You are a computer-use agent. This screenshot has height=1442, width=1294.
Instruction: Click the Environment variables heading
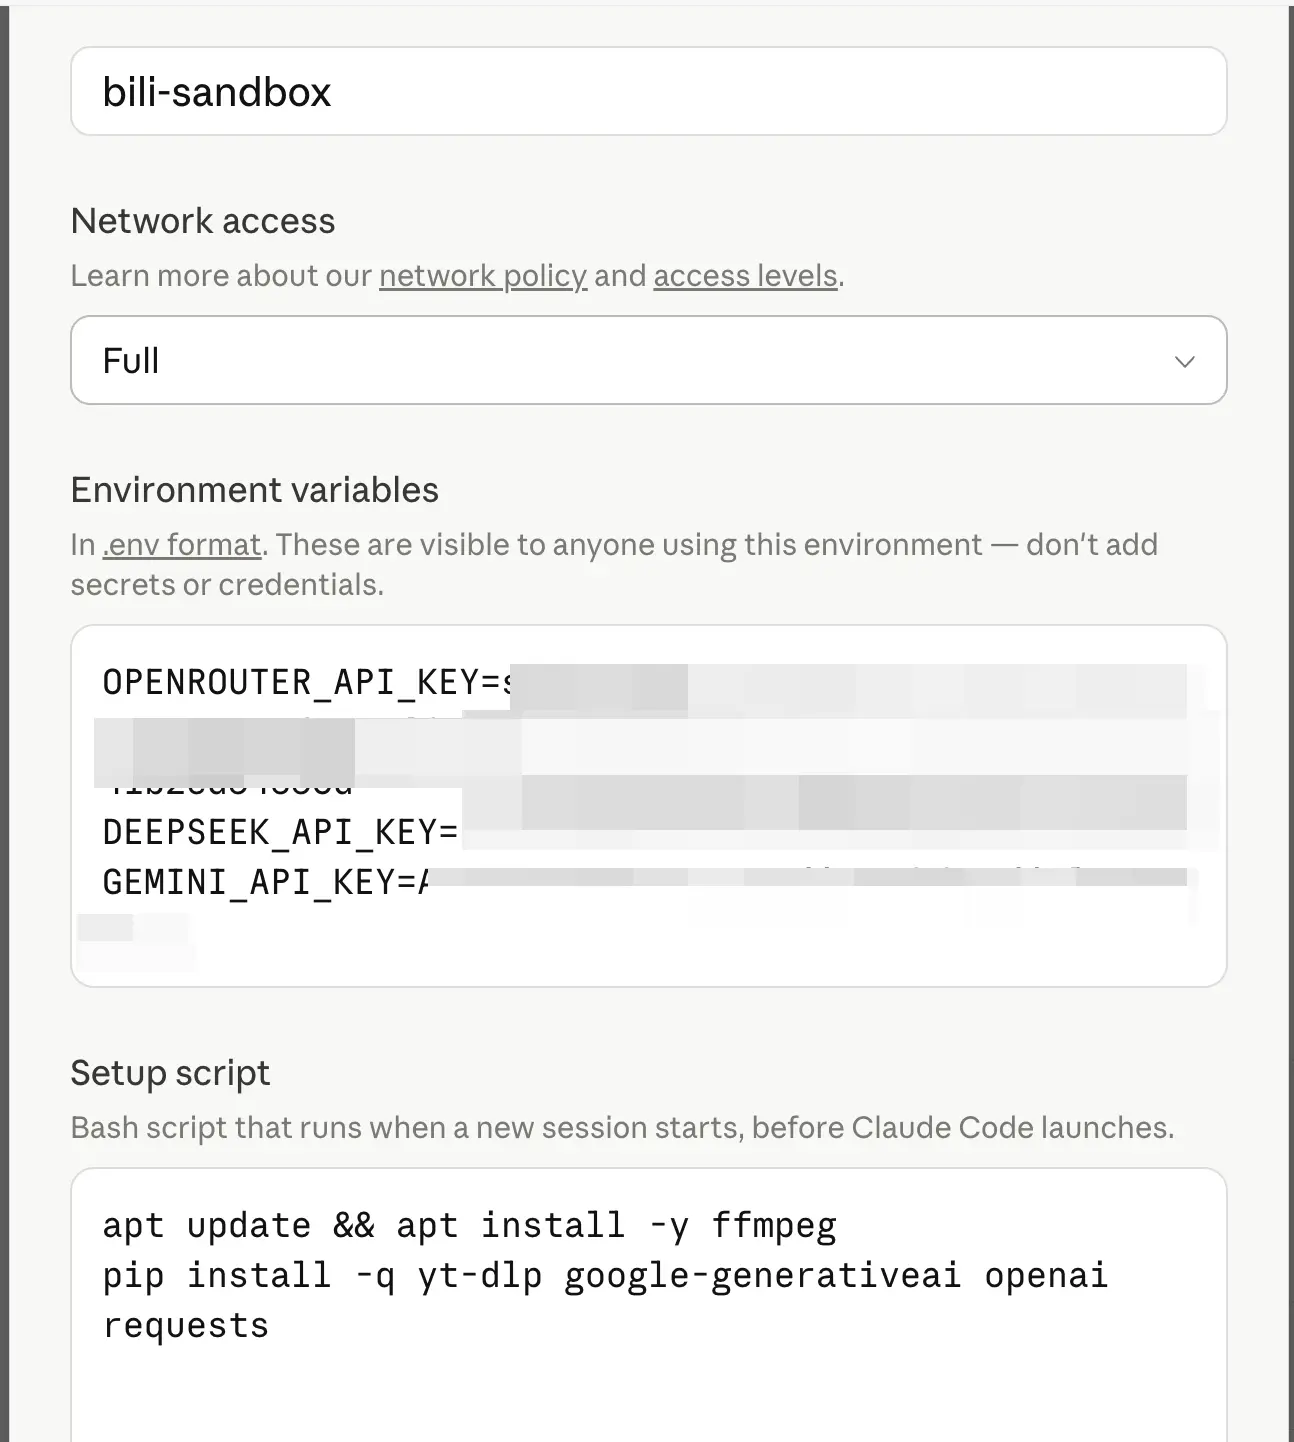point(254,490)
